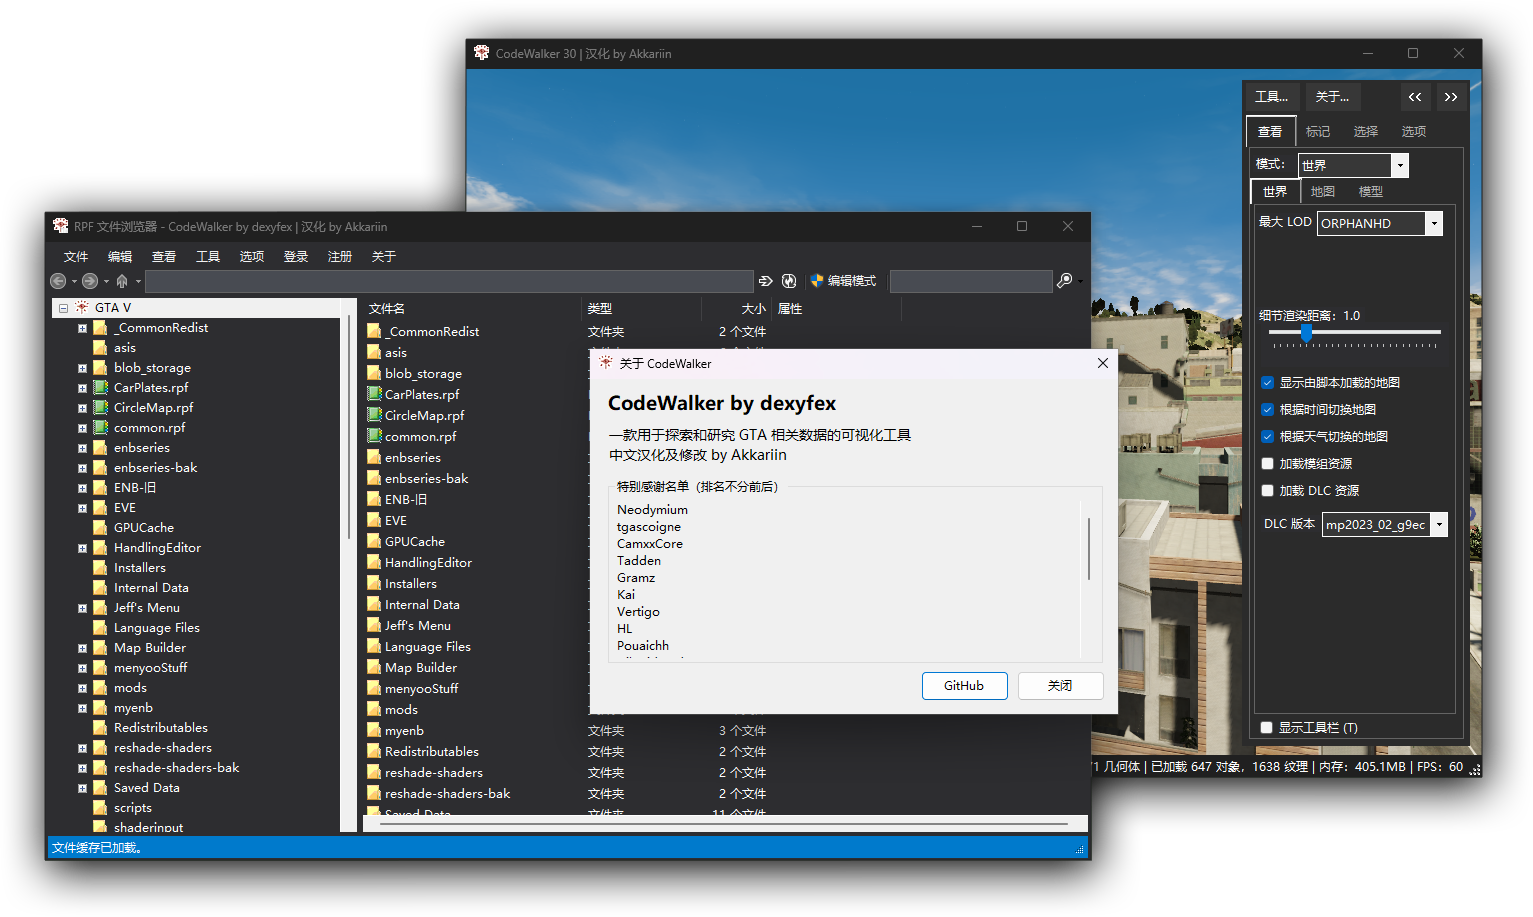Click the Language Files folder icon in file list
This screenshot has width=1533, height=917.
coord(374,646)
